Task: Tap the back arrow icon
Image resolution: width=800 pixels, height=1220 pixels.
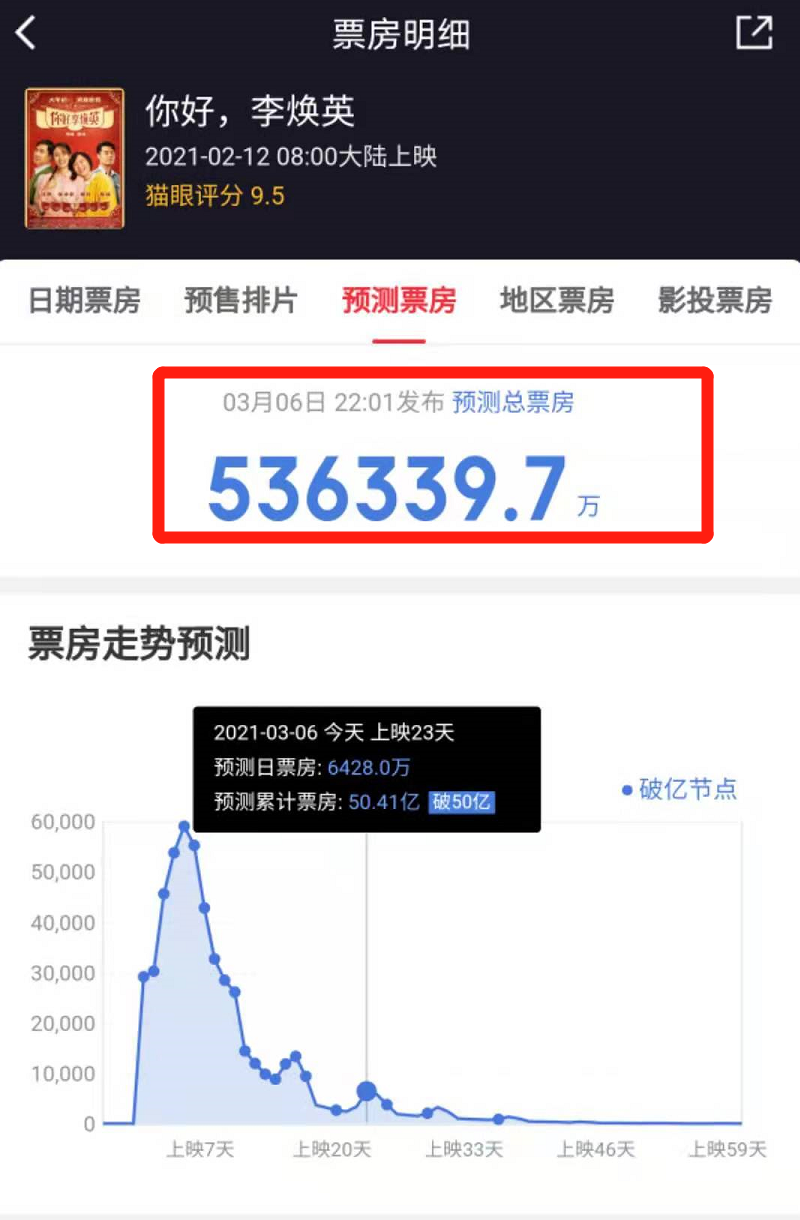Action: 26,32
